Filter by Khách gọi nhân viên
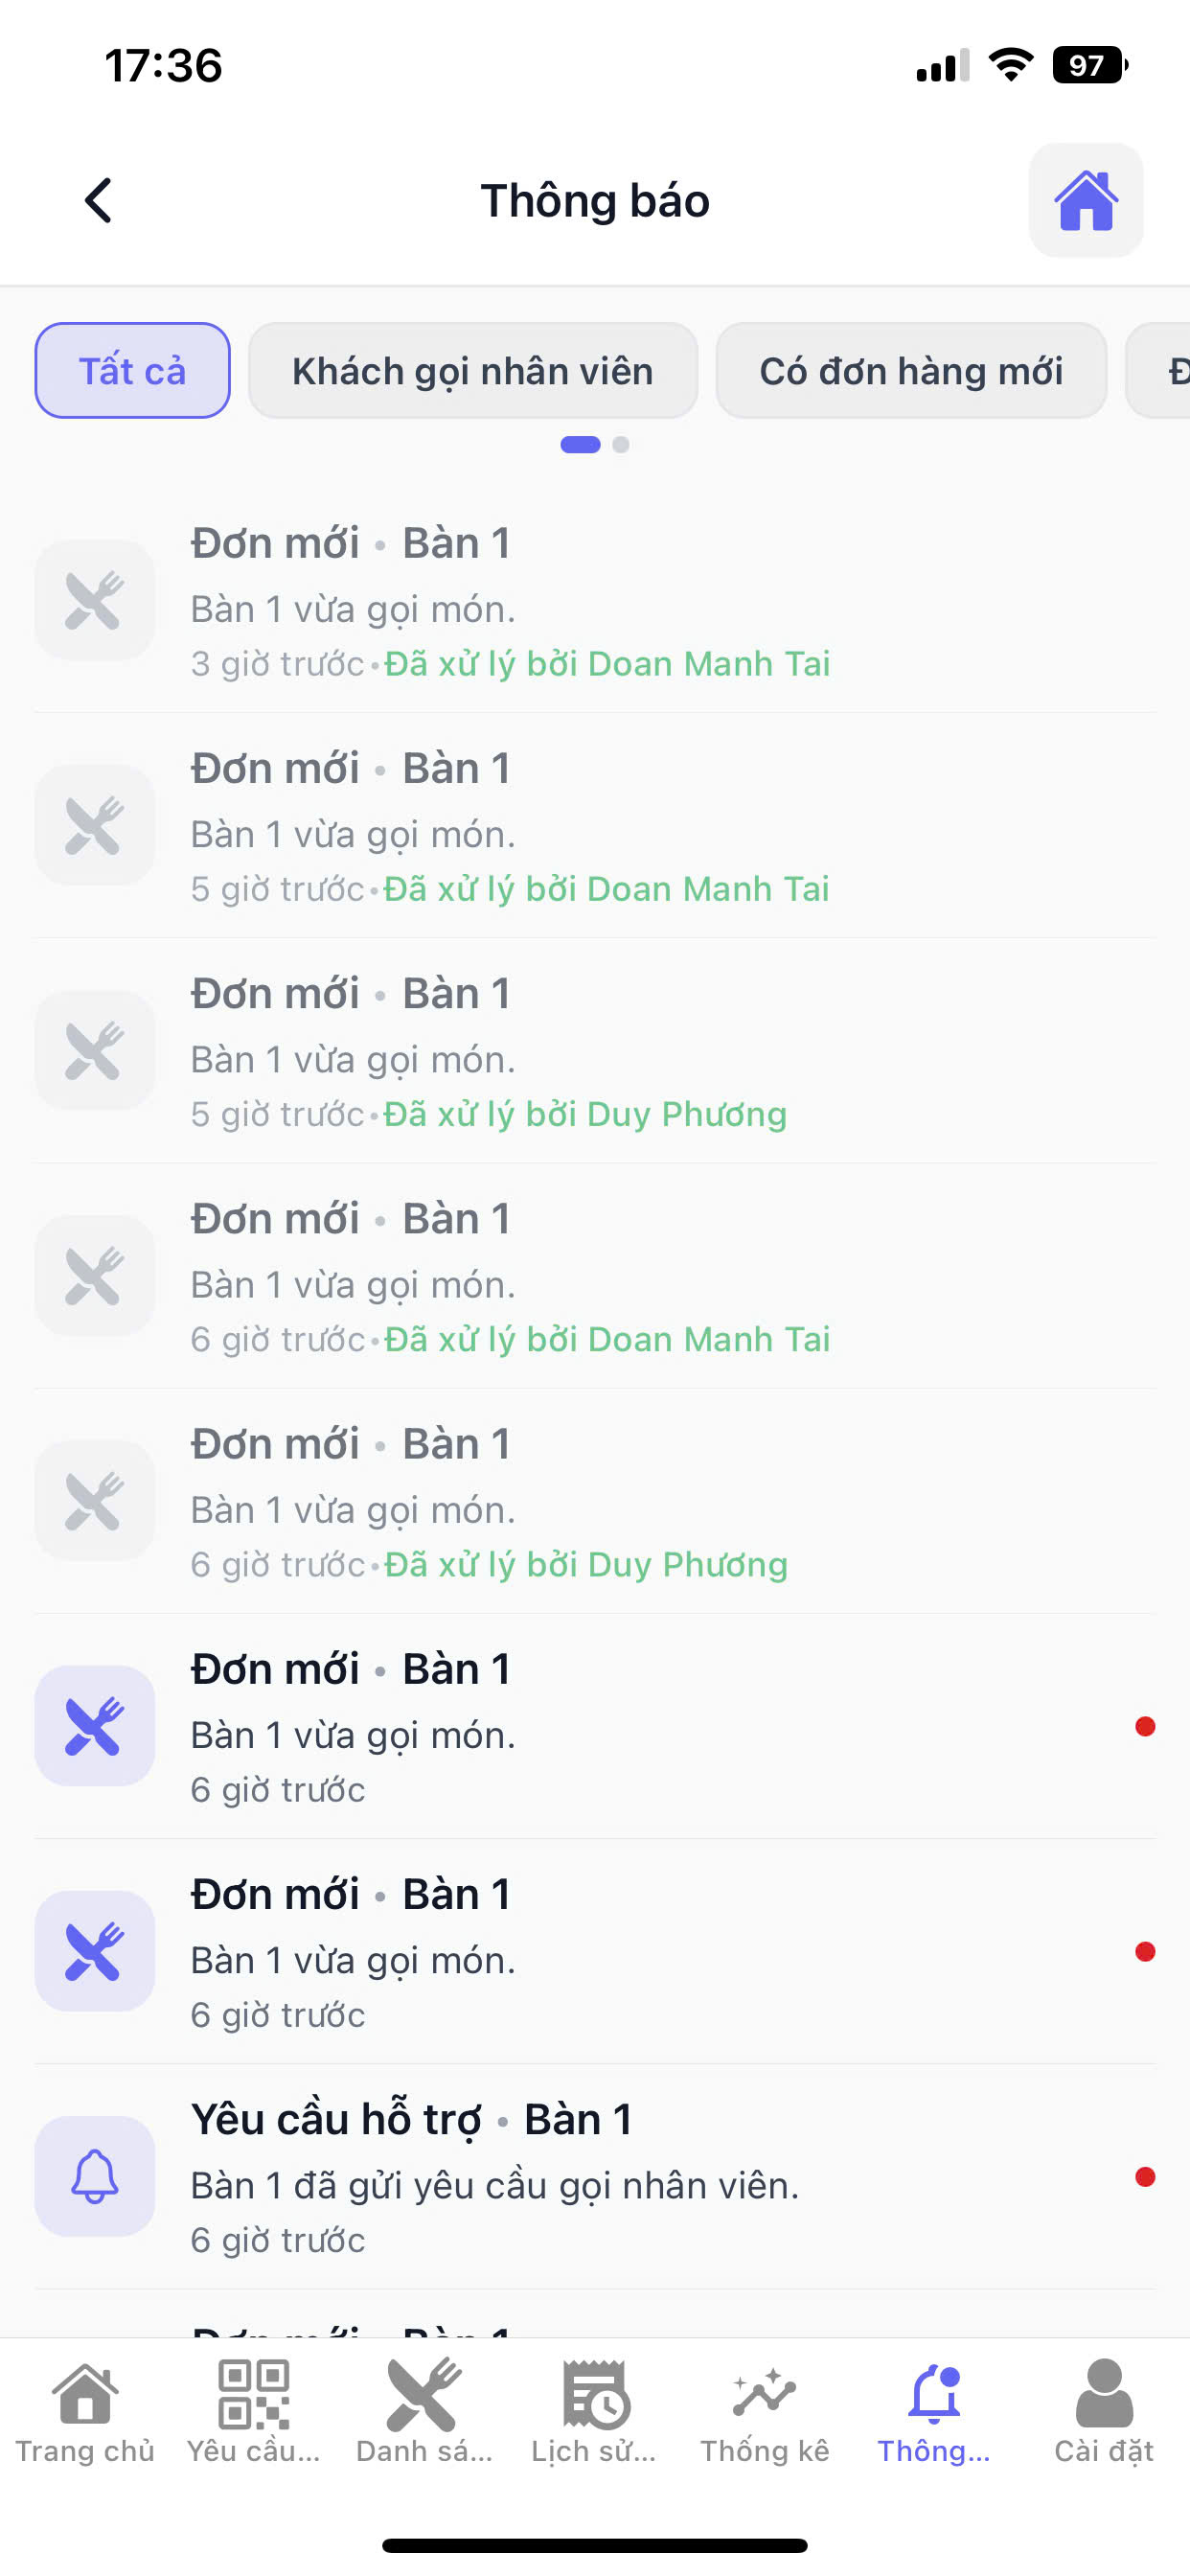This screenshot has height=2576, width=1190. coord(472,370)
